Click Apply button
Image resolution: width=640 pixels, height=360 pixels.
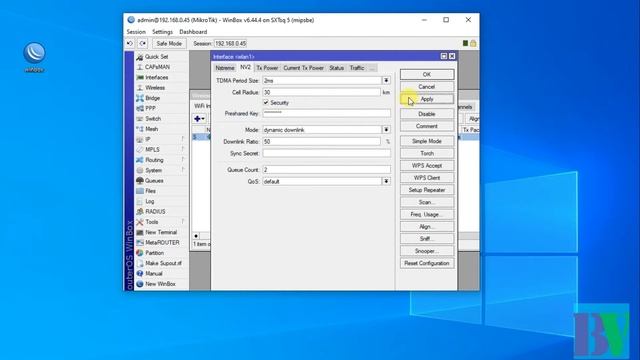[x=427, y=99]
